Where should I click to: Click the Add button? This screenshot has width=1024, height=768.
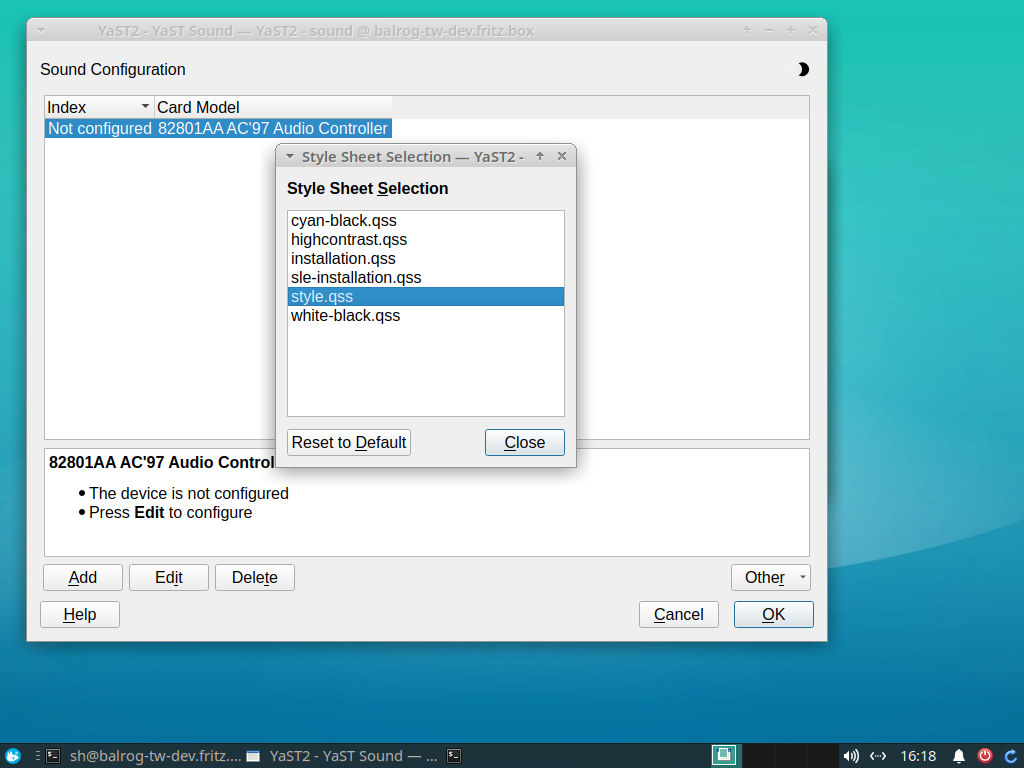coord(83,577)
